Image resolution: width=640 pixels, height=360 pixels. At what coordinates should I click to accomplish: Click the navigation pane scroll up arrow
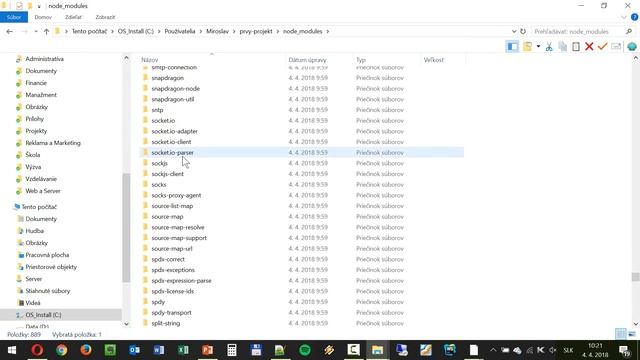click(x=126, y=58)
